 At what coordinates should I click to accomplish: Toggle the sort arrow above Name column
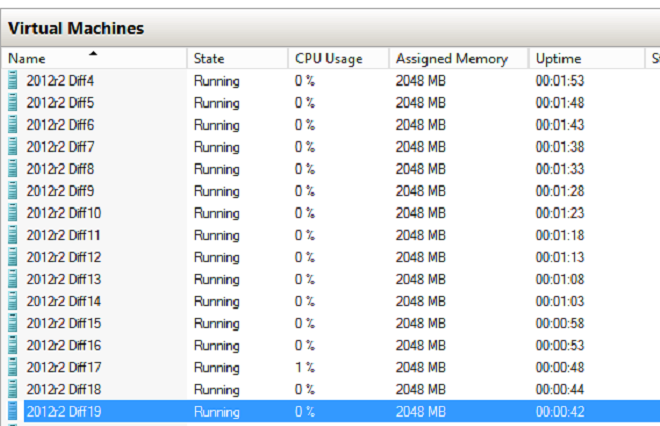[x=93, y=53]
